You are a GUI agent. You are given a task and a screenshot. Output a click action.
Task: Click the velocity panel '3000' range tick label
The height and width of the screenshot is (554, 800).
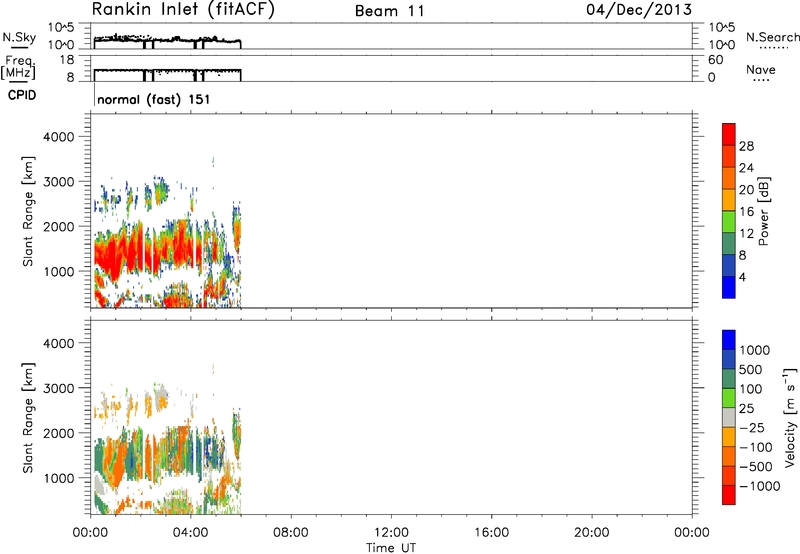point(59,388)
